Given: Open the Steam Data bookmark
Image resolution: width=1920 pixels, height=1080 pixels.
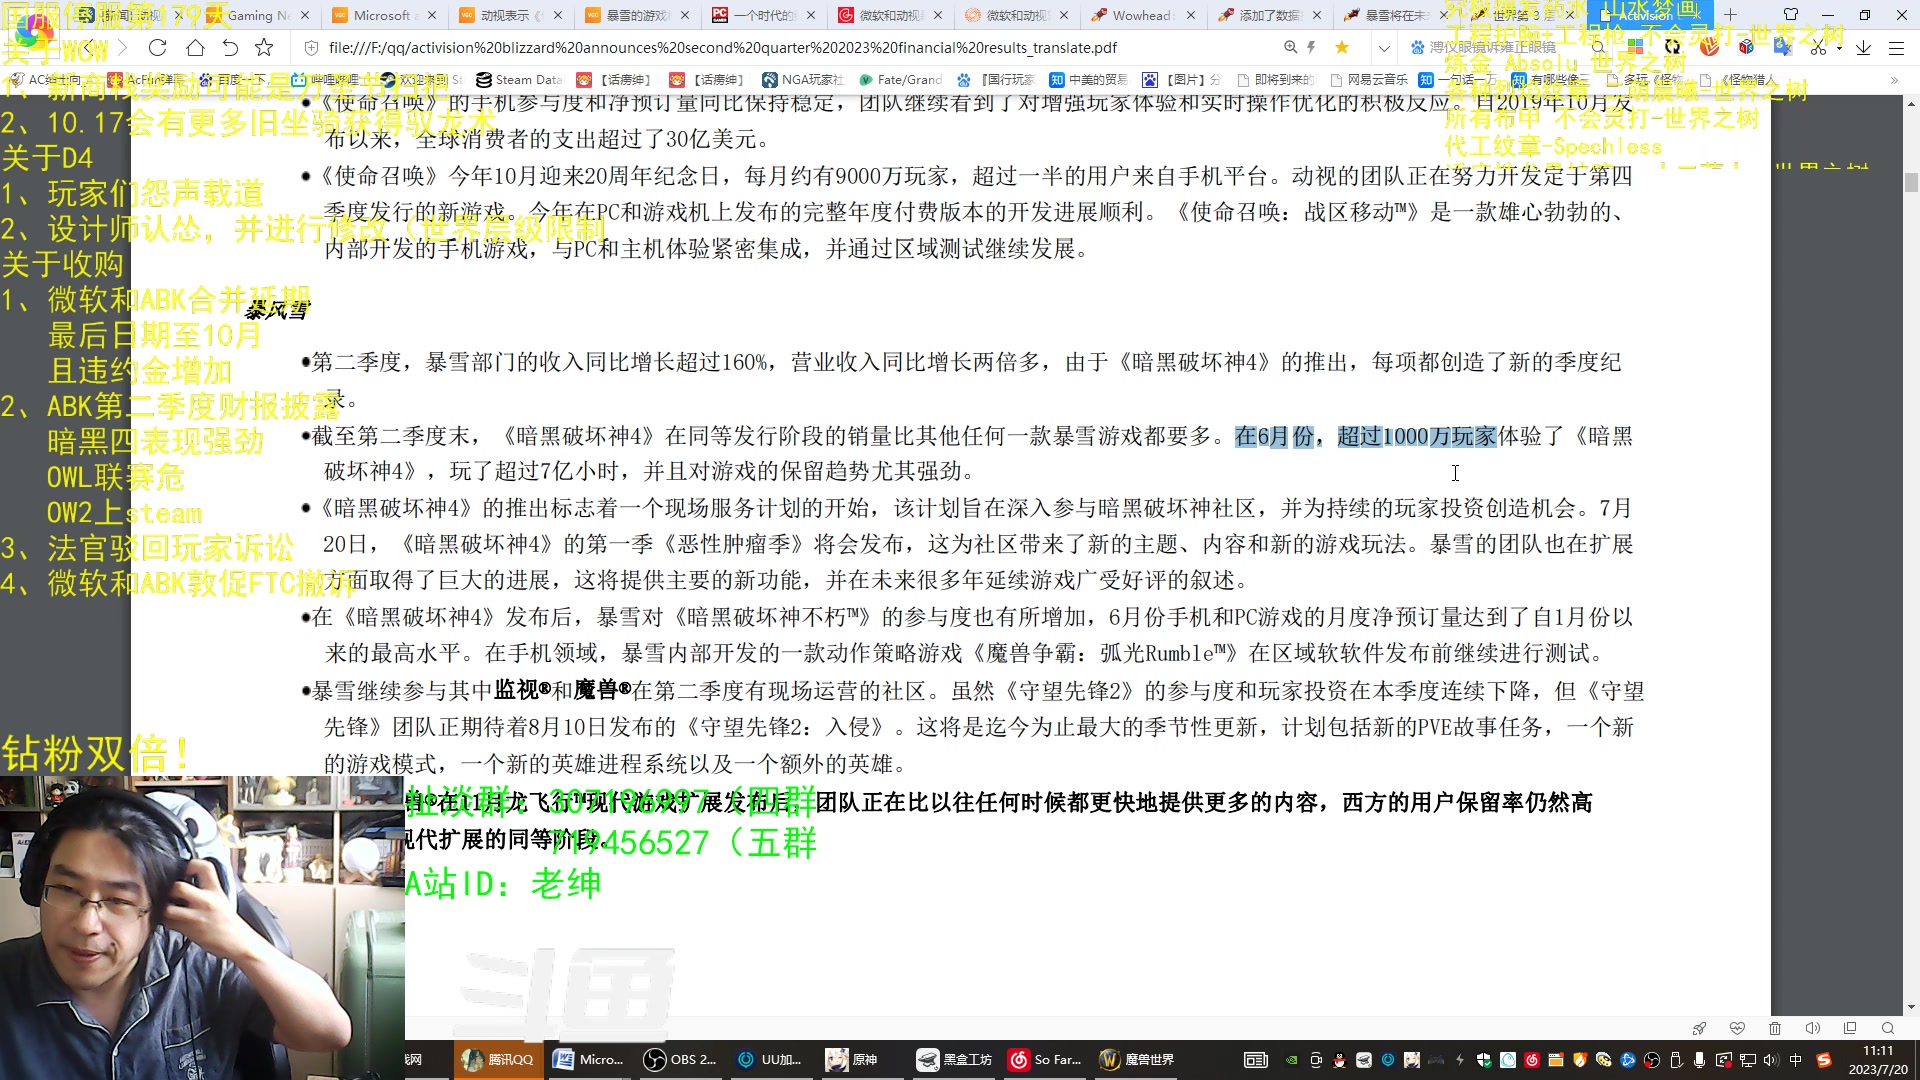Looking at the screenshot, I should tap(519, 80).
